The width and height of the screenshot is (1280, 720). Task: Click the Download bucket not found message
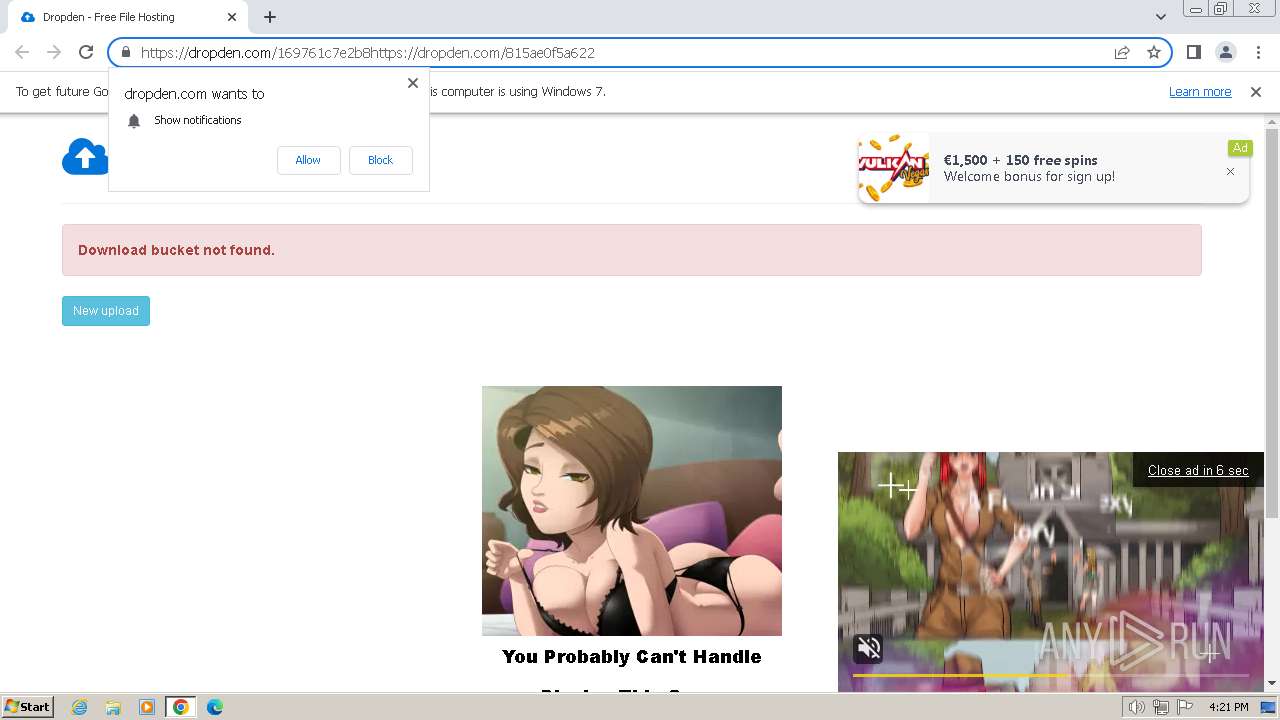coord(176,250)
